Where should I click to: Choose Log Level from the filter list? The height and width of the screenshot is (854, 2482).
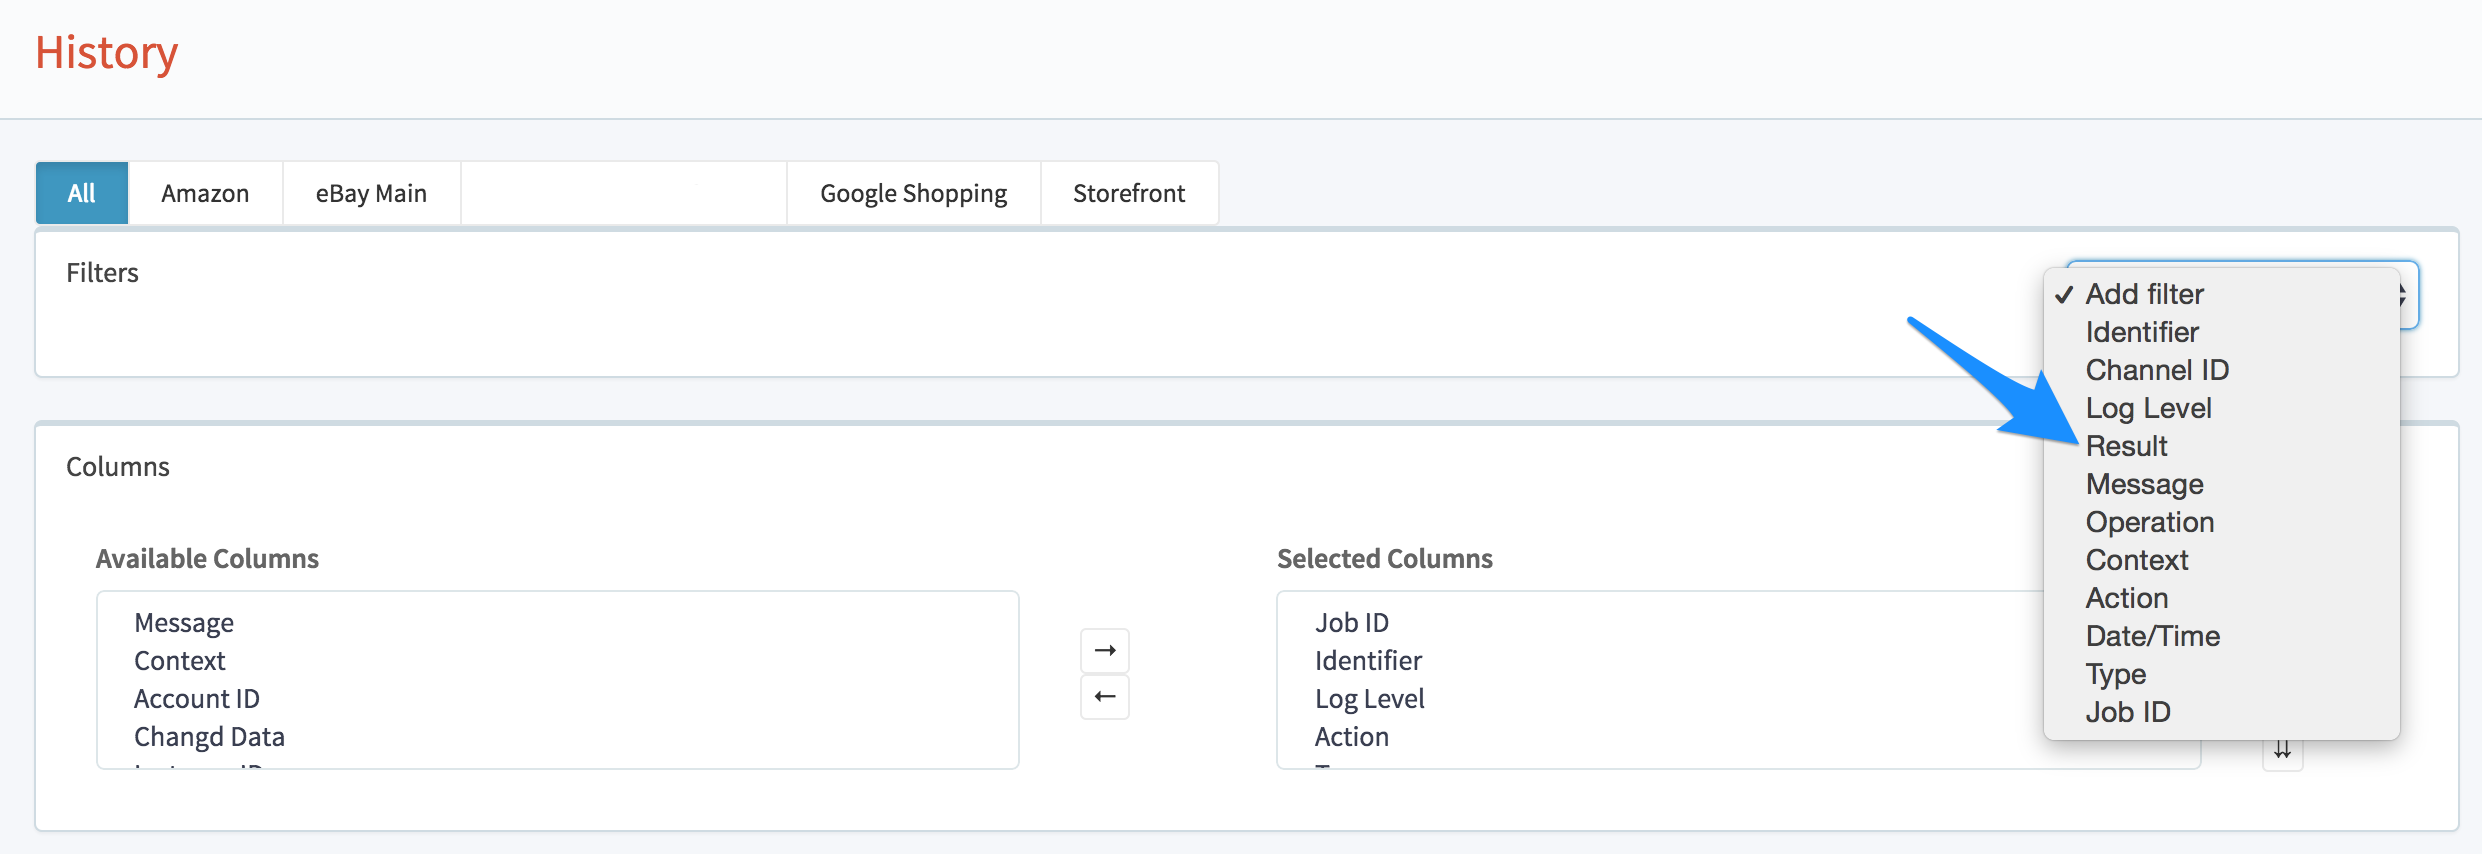[2148, 408]
